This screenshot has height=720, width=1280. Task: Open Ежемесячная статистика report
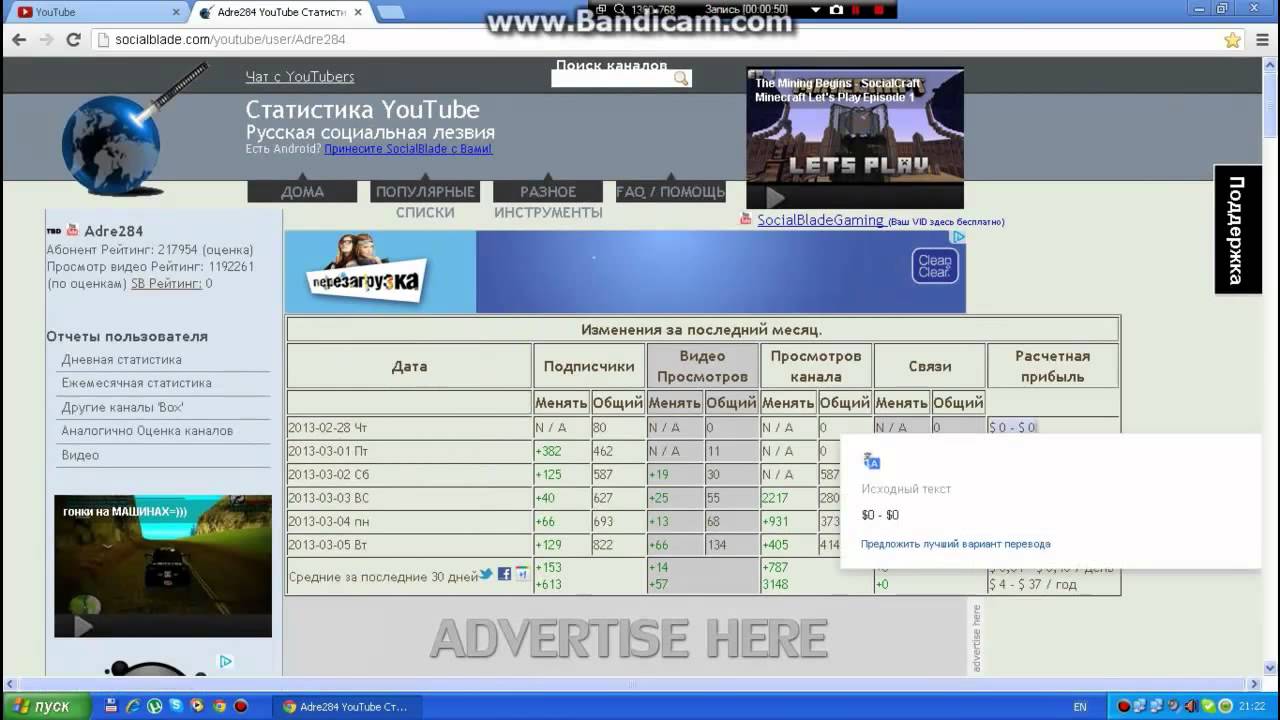[x=137, y=383]
